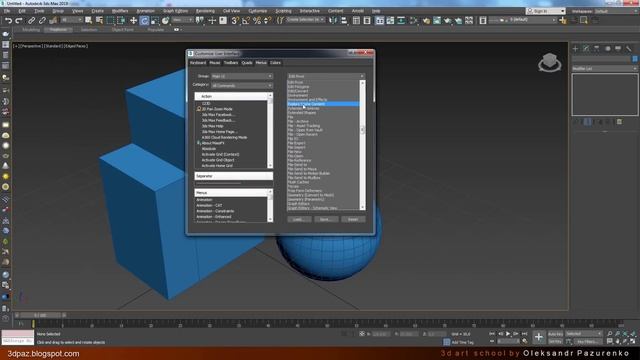Open the Display panel icon
Image resolution: width=640 pixels, height=360 pixels.
[x=618, y=49]
